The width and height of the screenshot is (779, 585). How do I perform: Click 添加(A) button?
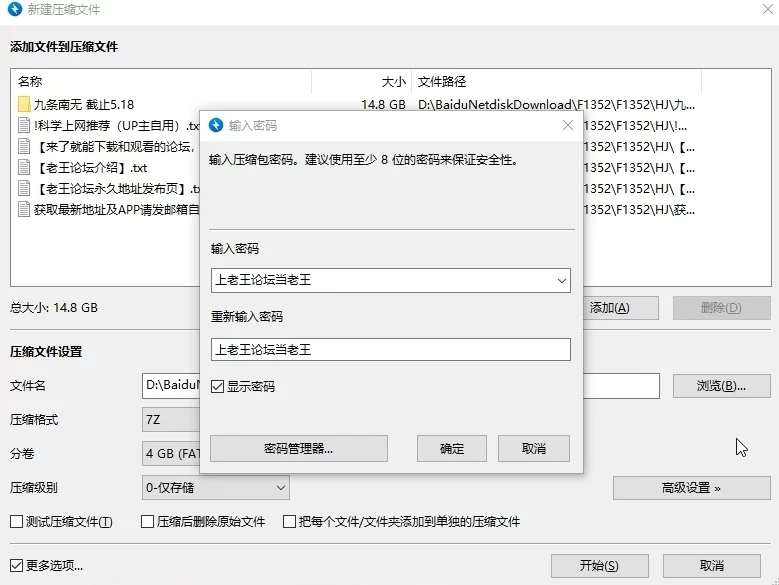(x=621, y=308)
